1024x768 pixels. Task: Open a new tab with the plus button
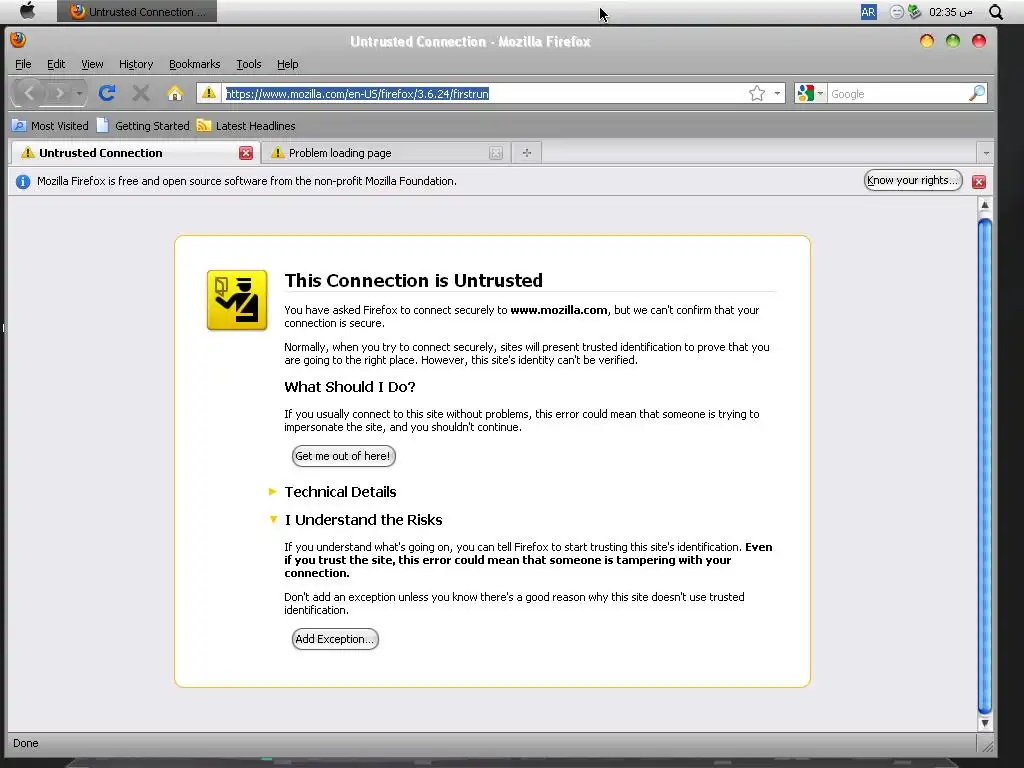[x=526, y=153]
